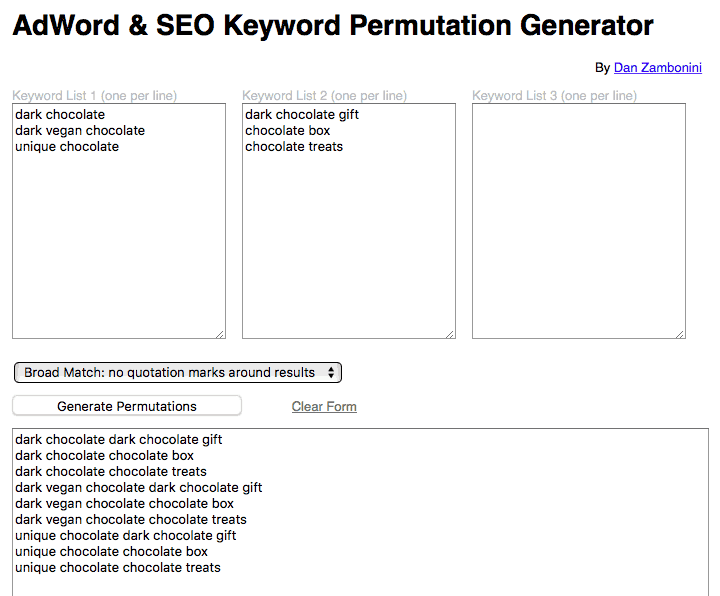Click the page title heading

pos(333,25)
